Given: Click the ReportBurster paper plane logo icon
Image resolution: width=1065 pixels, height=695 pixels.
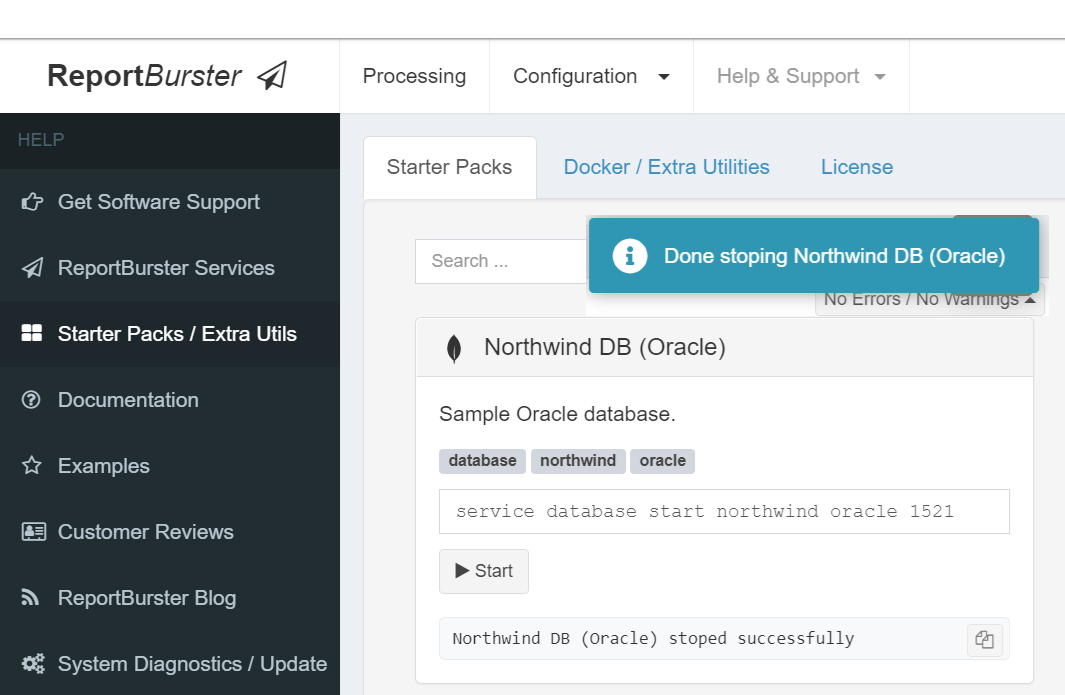Looking at the screenshot, I should point(271,73).
